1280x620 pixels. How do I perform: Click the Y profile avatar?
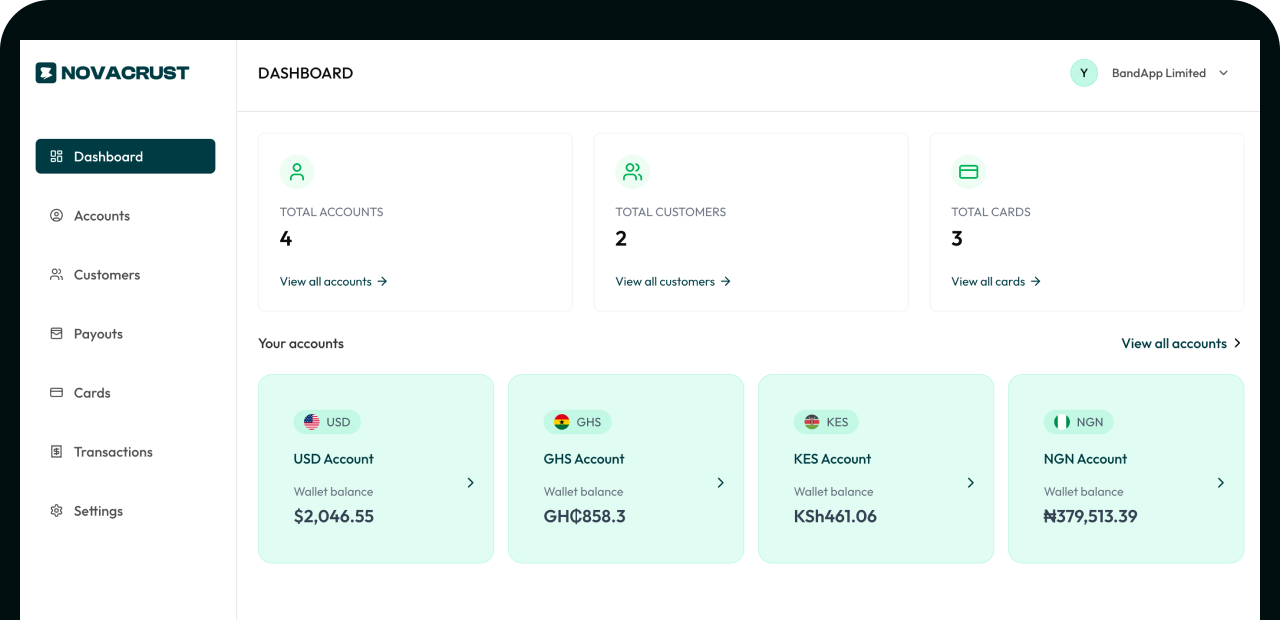[x=1084, y=73]
